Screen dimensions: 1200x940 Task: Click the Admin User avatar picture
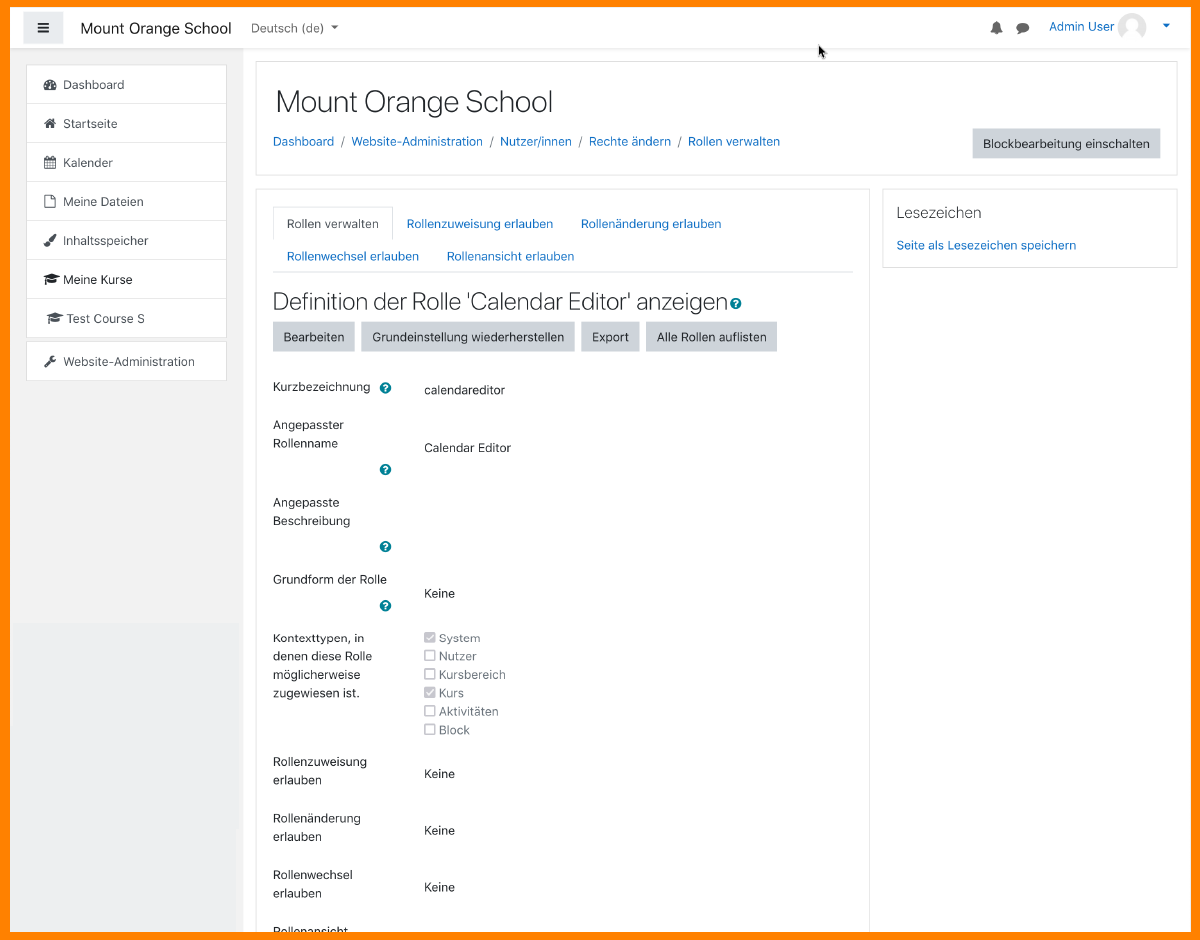(x=1132, y=27)
